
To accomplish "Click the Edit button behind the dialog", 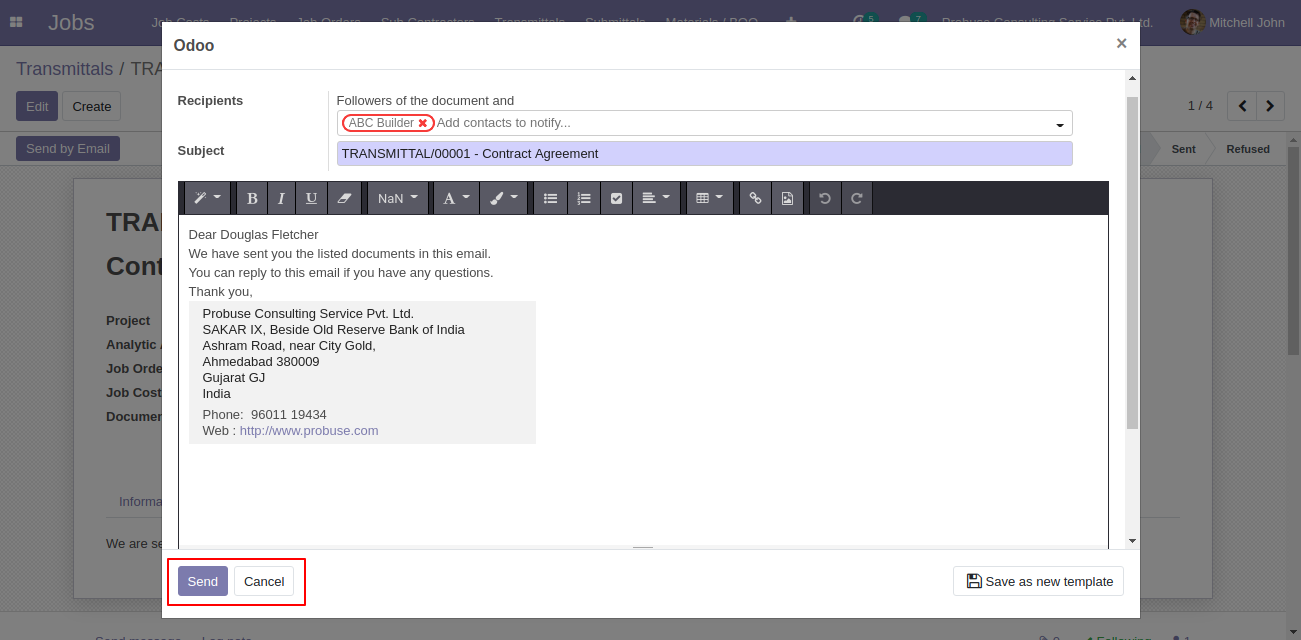I will pyautogui.click(x=37, y=107).
